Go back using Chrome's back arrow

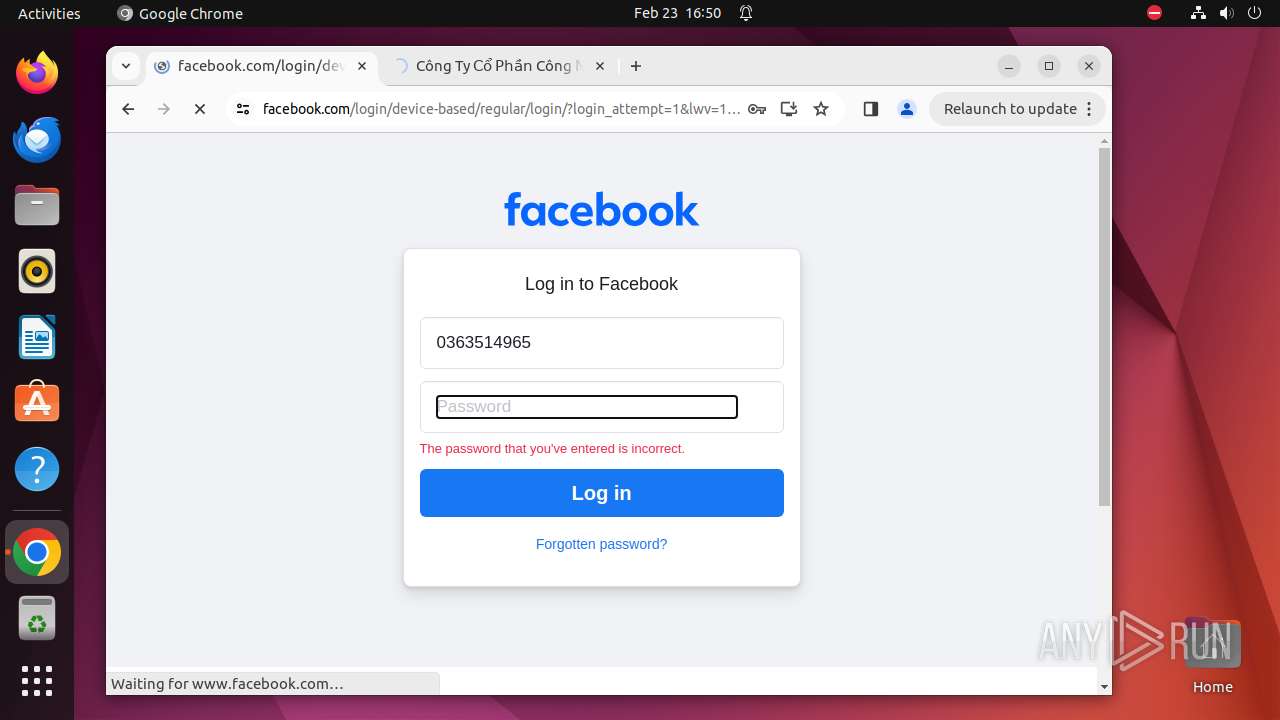point(128,109)
